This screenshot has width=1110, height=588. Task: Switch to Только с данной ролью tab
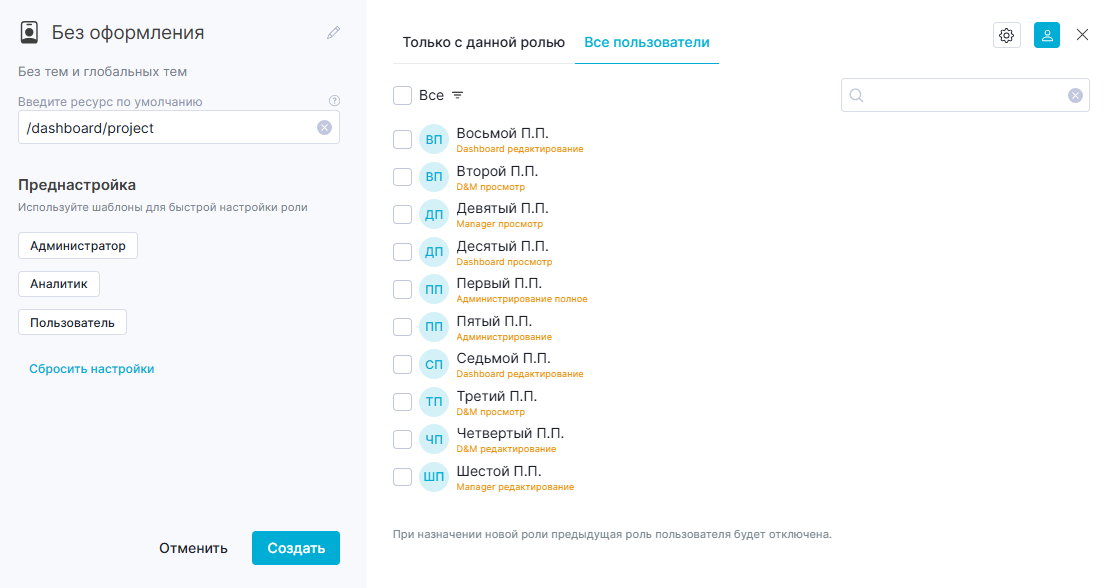click(484, 42)
